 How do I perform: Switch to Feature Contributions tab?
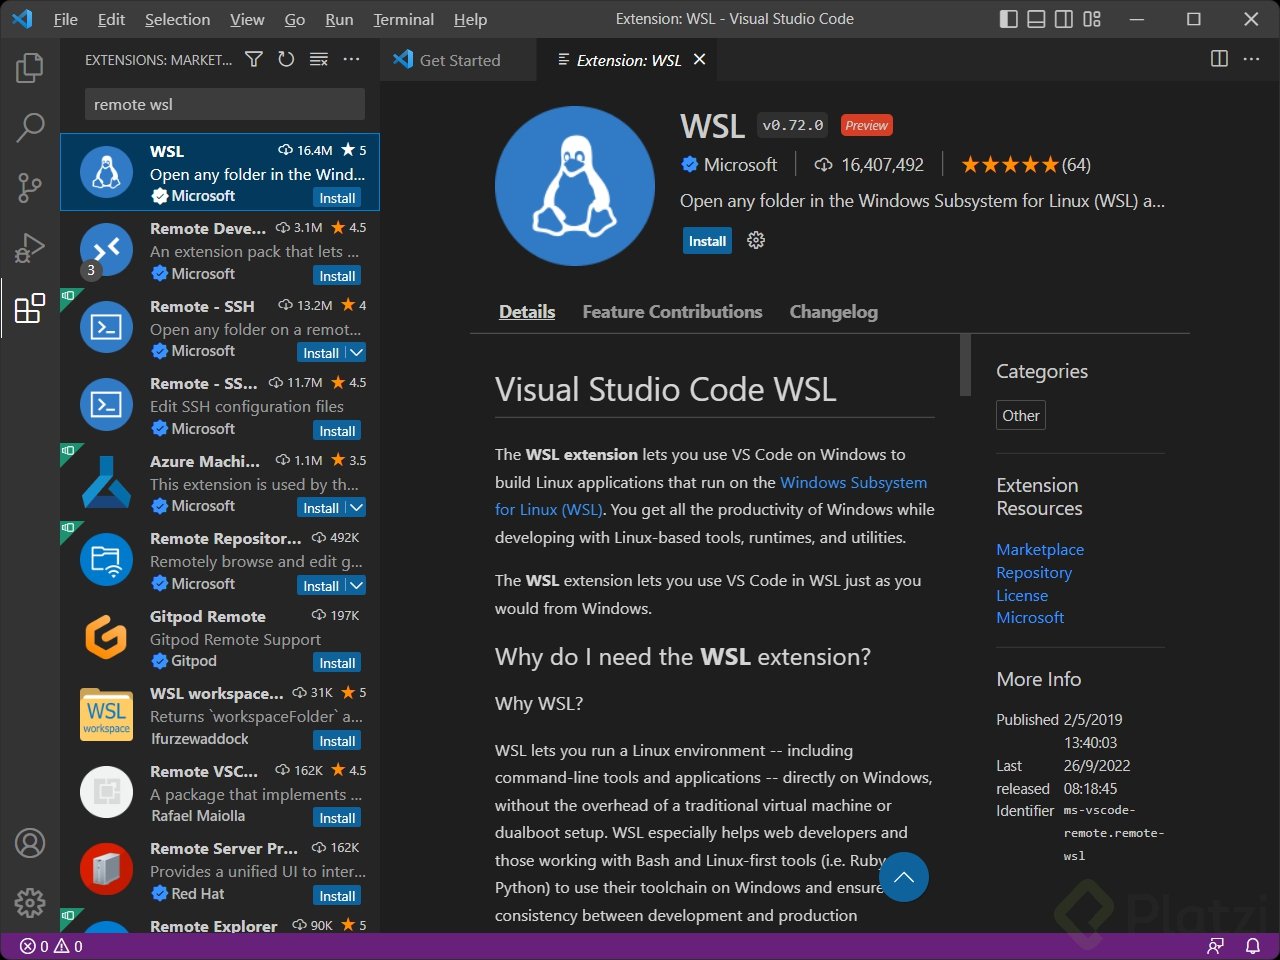(672, 312)
